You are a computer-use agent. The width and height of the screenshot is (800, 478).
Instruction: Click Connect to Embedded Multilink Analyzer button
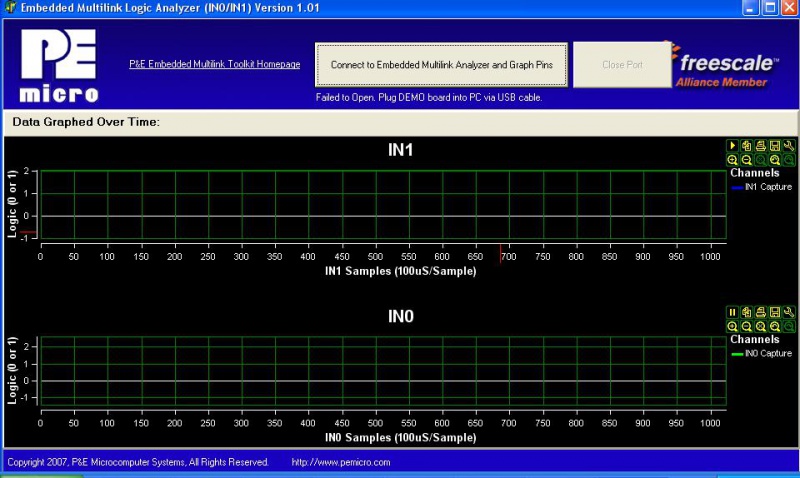click(x=442, y=65)
